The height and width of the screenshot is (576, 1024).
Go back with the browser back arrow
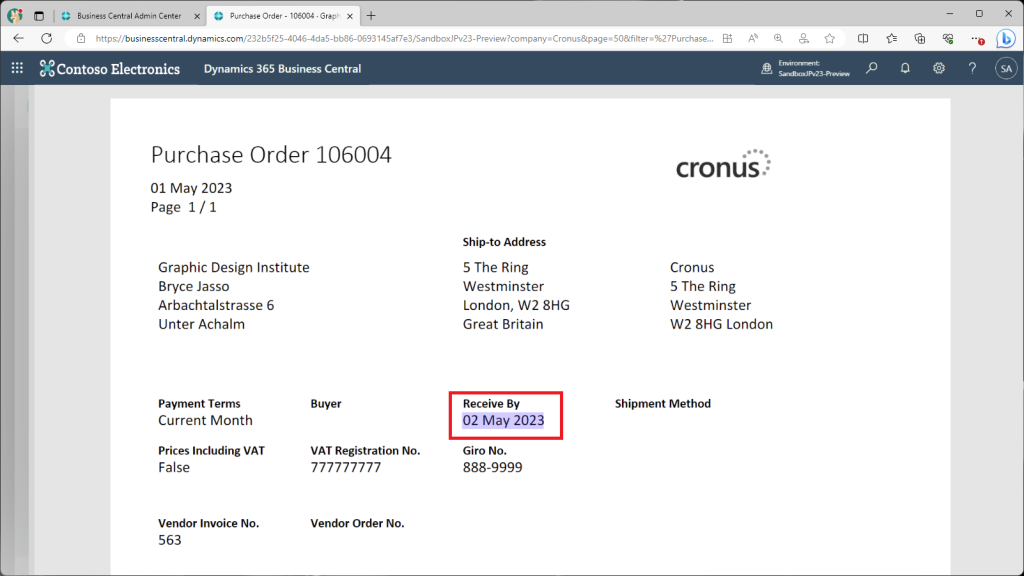point(18,39)
